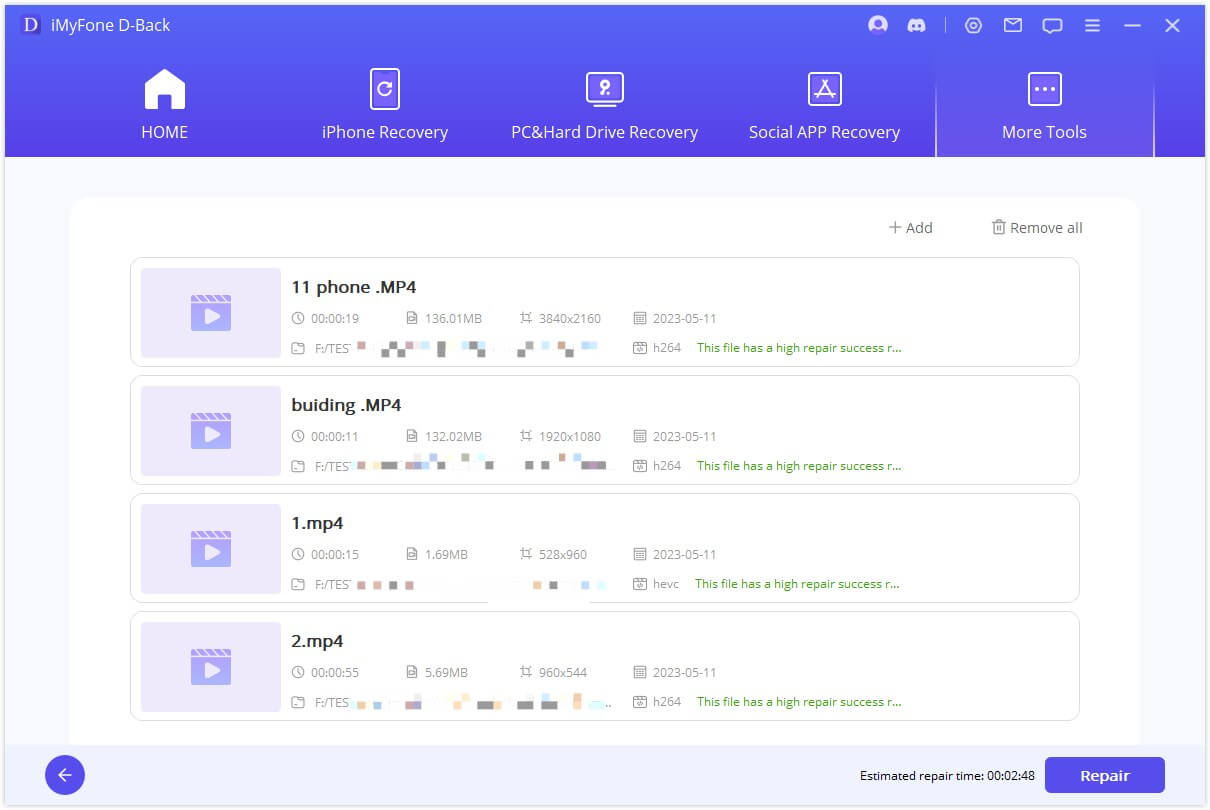Screen dimensions: 1210x810
Task: Click the file name buiding .MP4
Action: [x=346, y=405]
